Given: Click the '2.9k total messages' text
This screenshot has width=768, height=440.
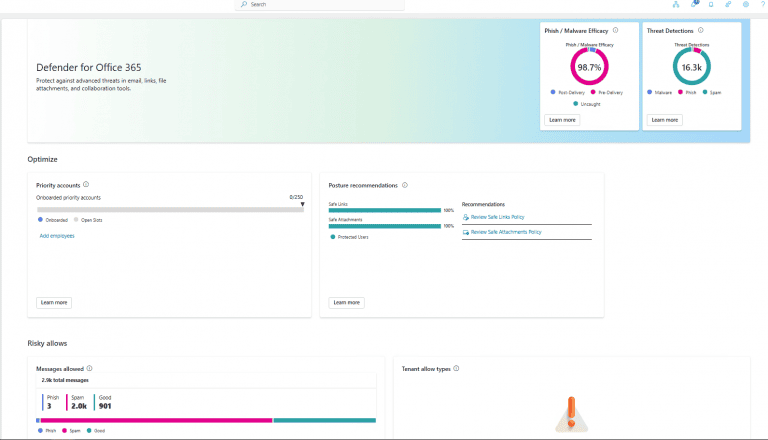Looking at the screenshot, I should click(65, 380).
